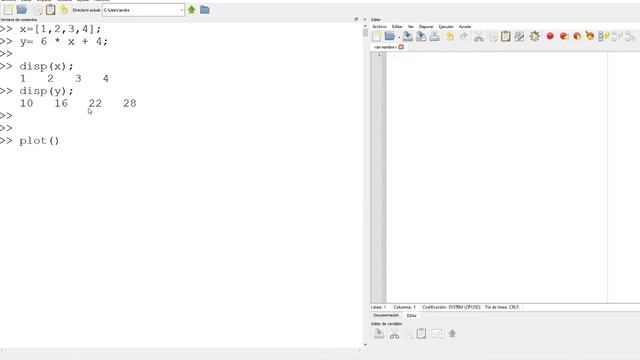Save file icon in Editor toolbar
The width and height of the screenshot is (640, 360).
coord(407,37)
